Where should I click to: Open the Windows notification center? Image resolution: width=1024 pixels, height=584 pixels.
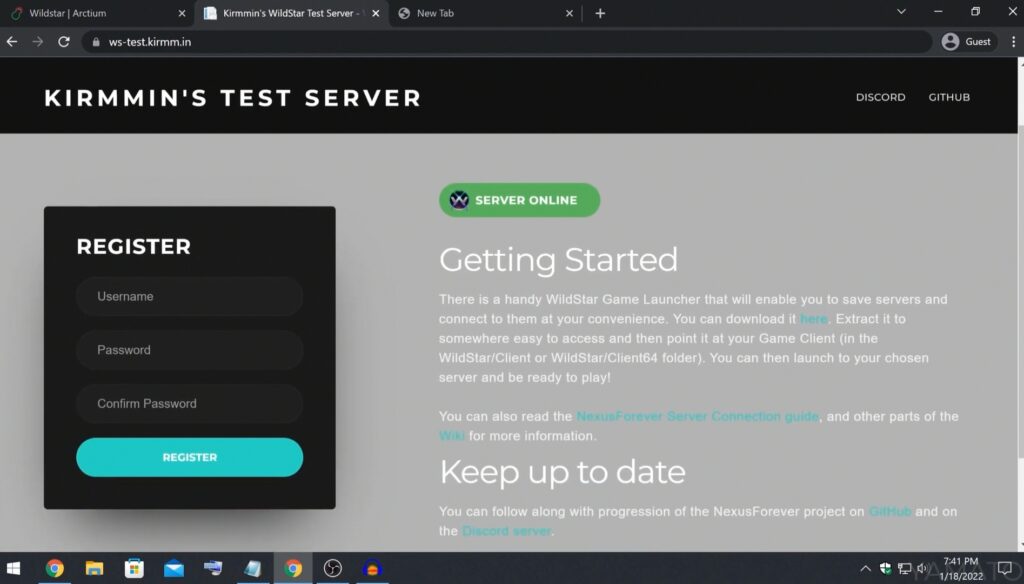coord(1004,568)
